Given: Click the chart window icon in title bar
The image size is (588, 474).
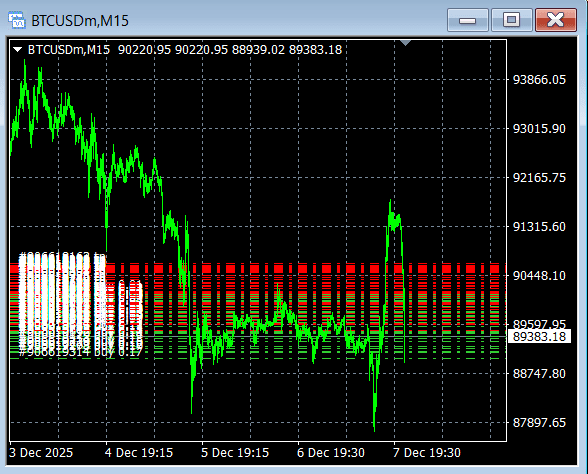Looking at the screenshot, I should pos(17,20).
